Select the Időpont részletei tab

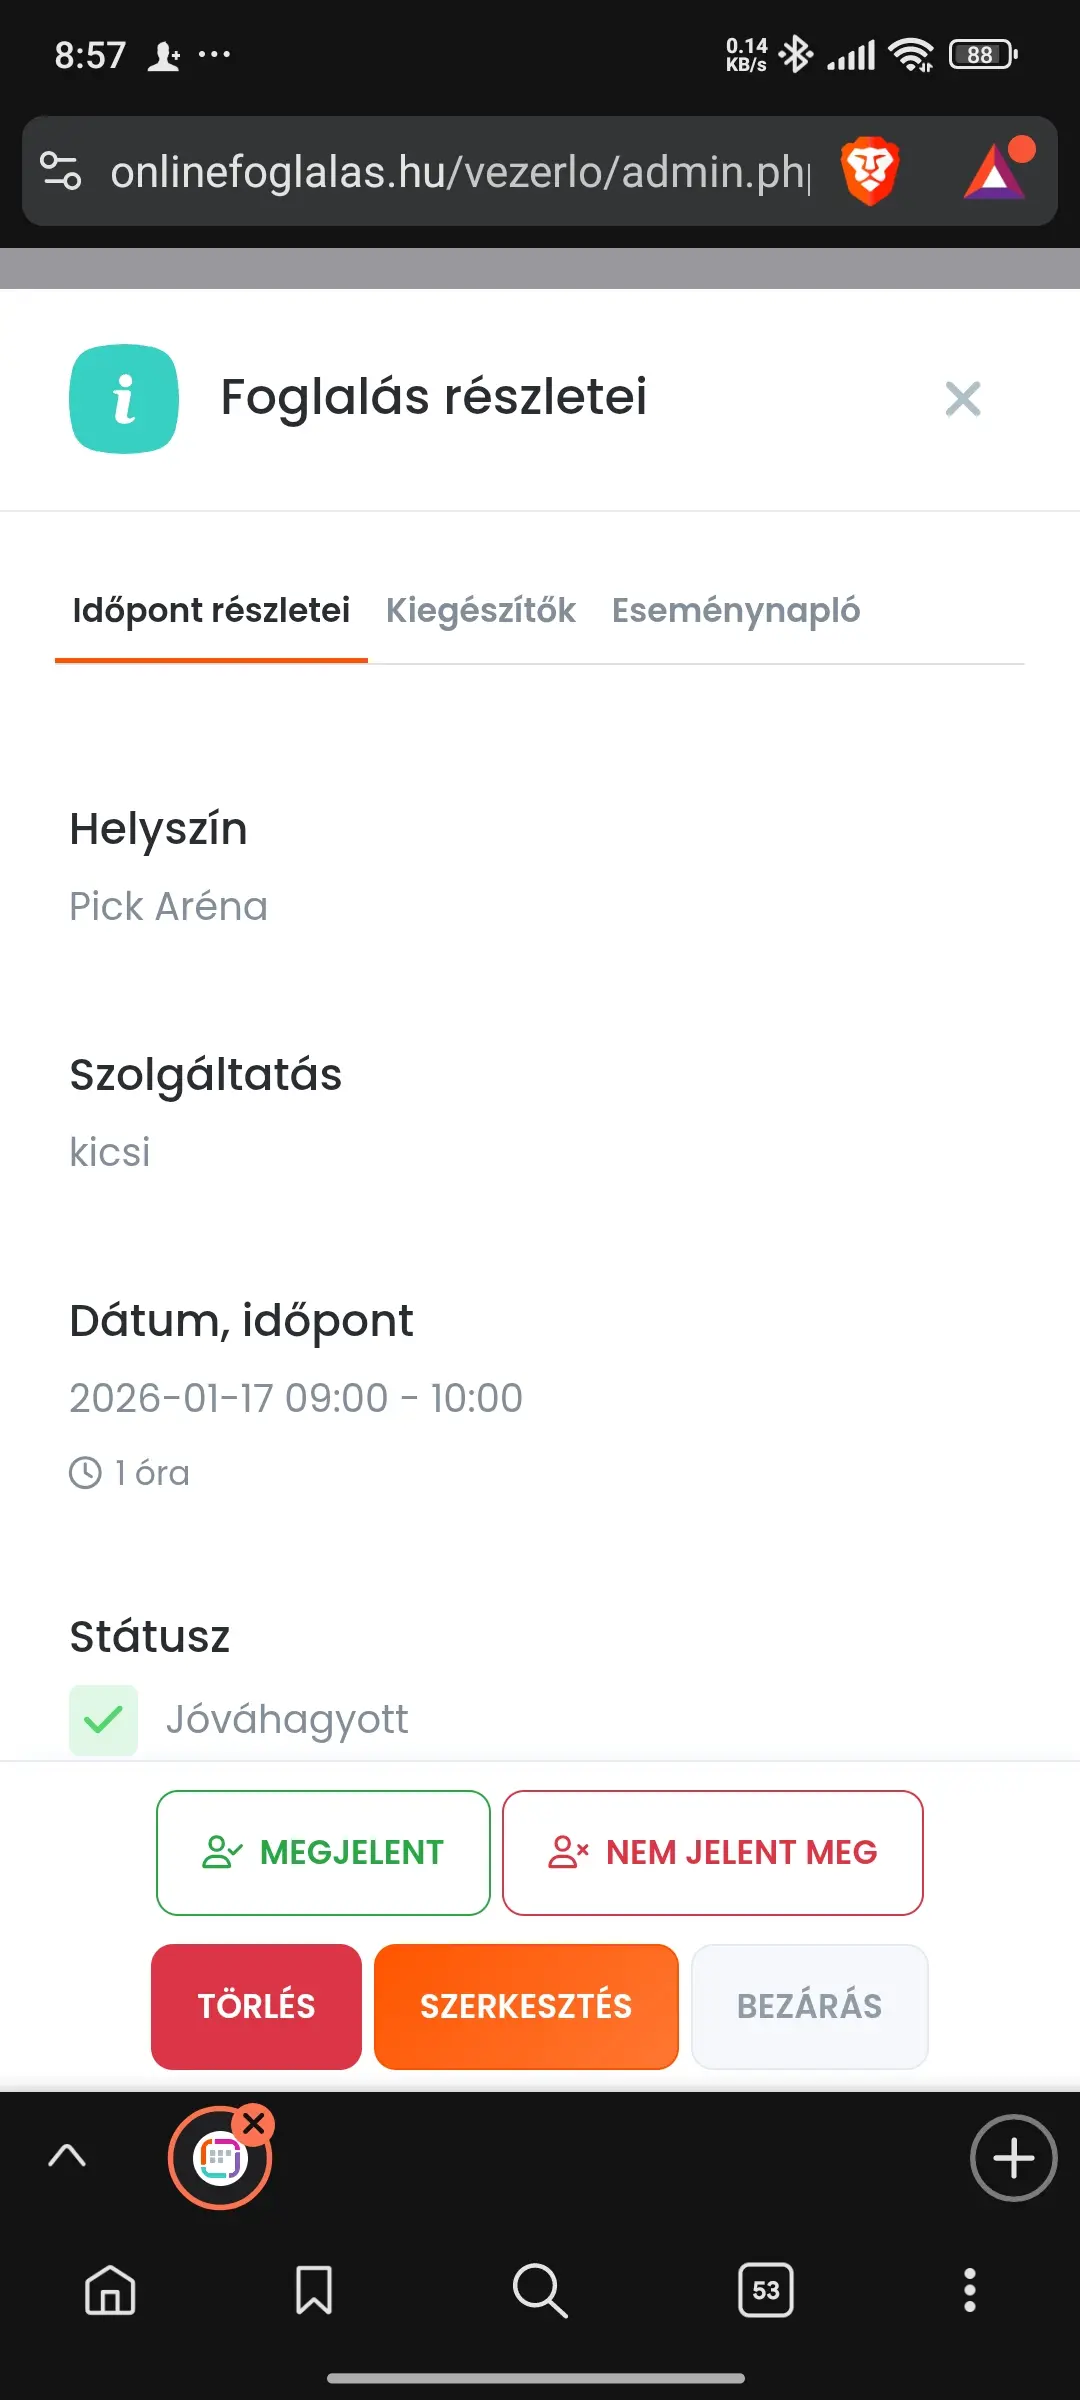[211, 610]
